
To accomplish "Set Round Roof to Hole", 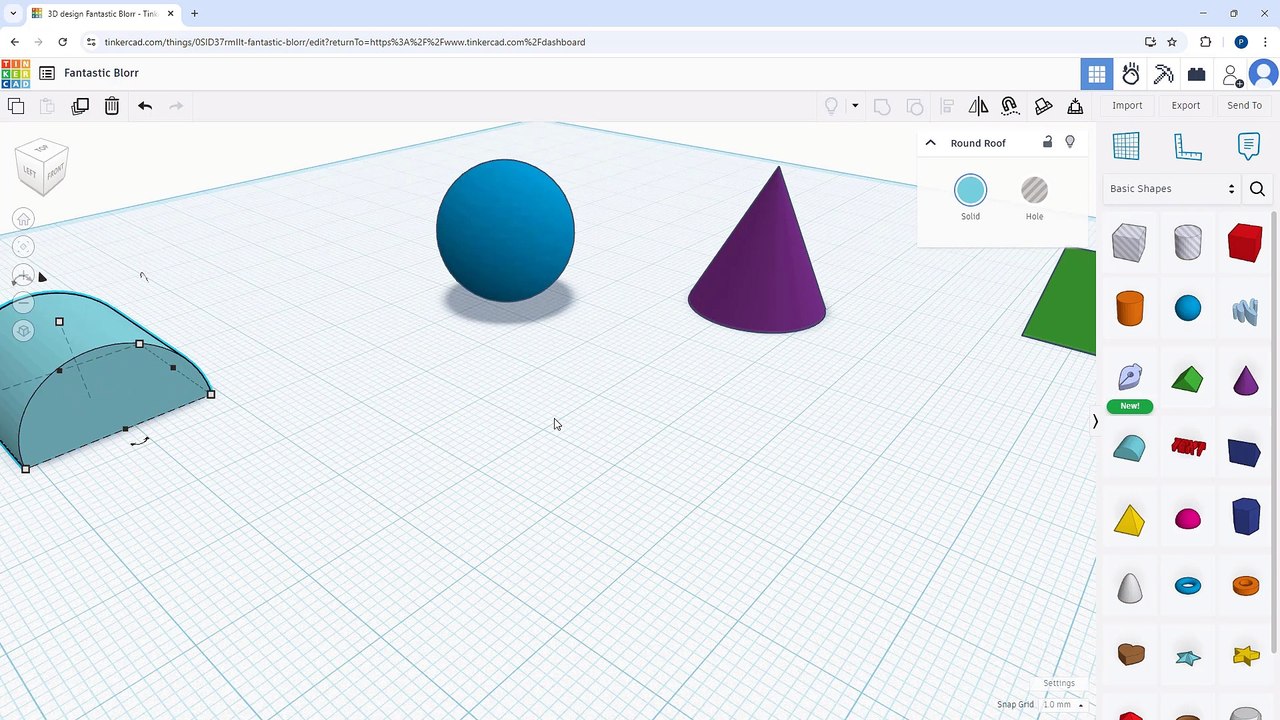I will [1034, 190].
